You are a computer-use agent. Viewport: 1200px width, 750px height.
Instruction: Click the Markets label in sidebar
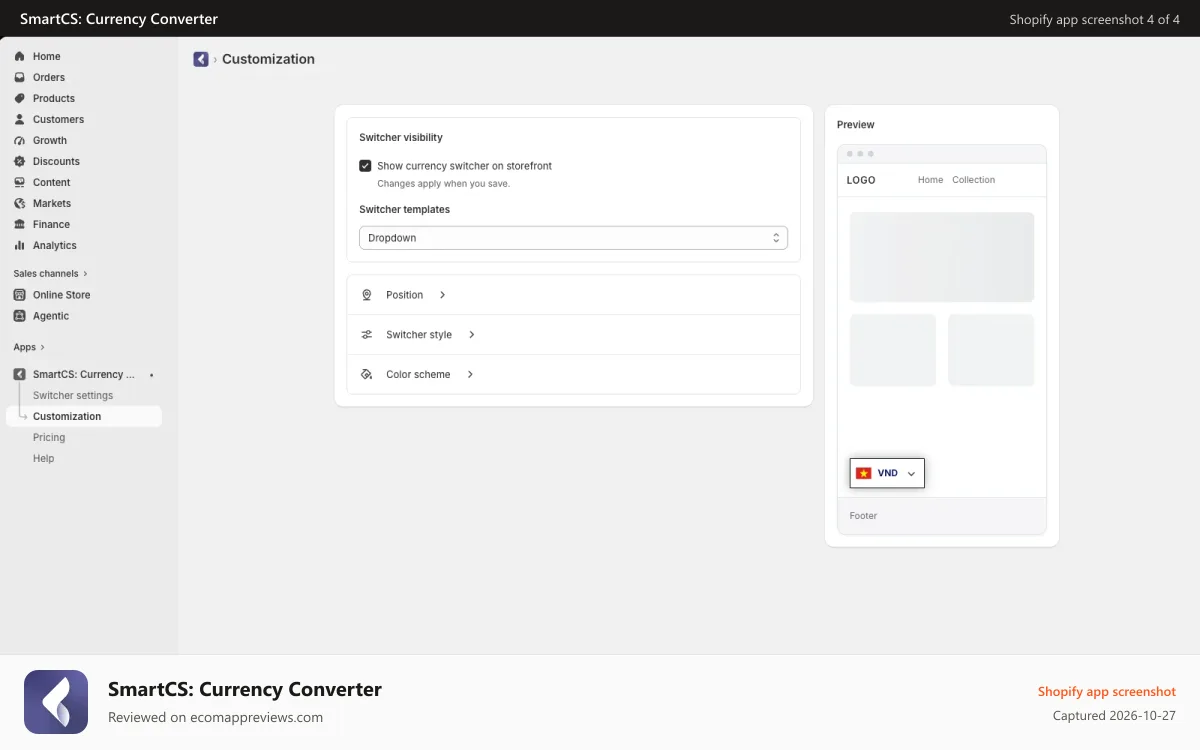pos(52,203)
